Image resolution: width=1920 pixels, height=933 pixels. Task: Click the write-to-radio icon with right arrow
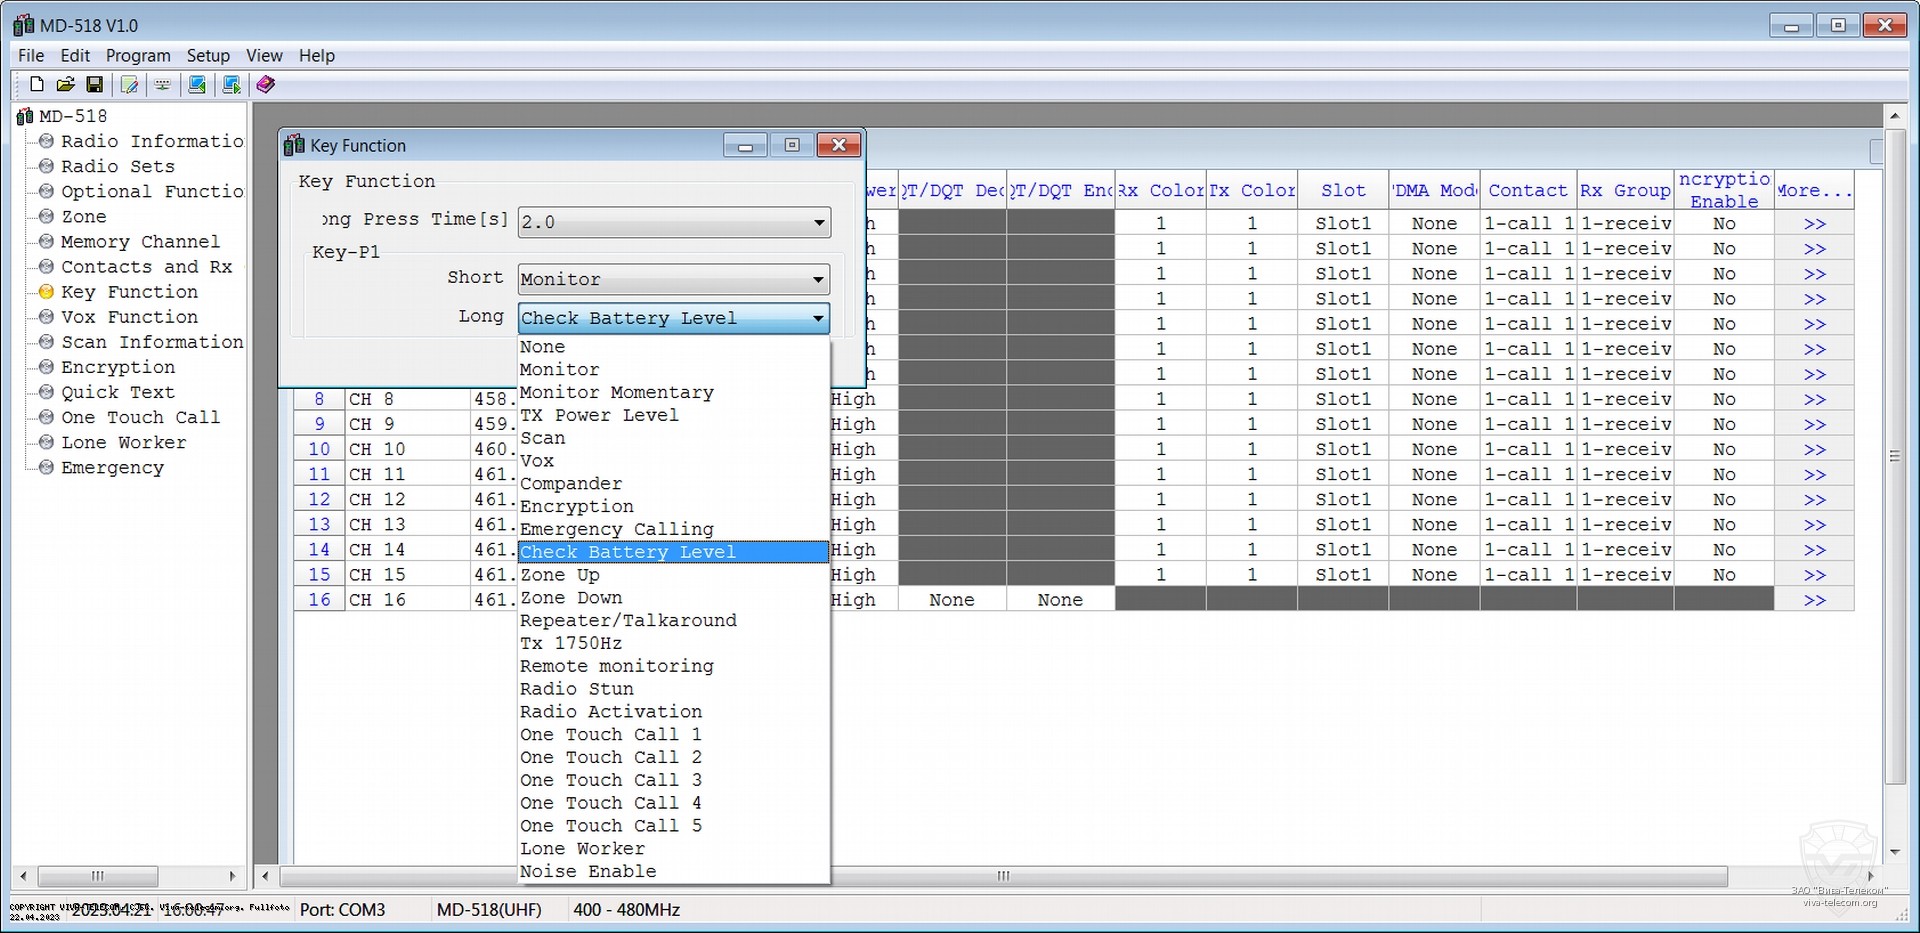231,85
